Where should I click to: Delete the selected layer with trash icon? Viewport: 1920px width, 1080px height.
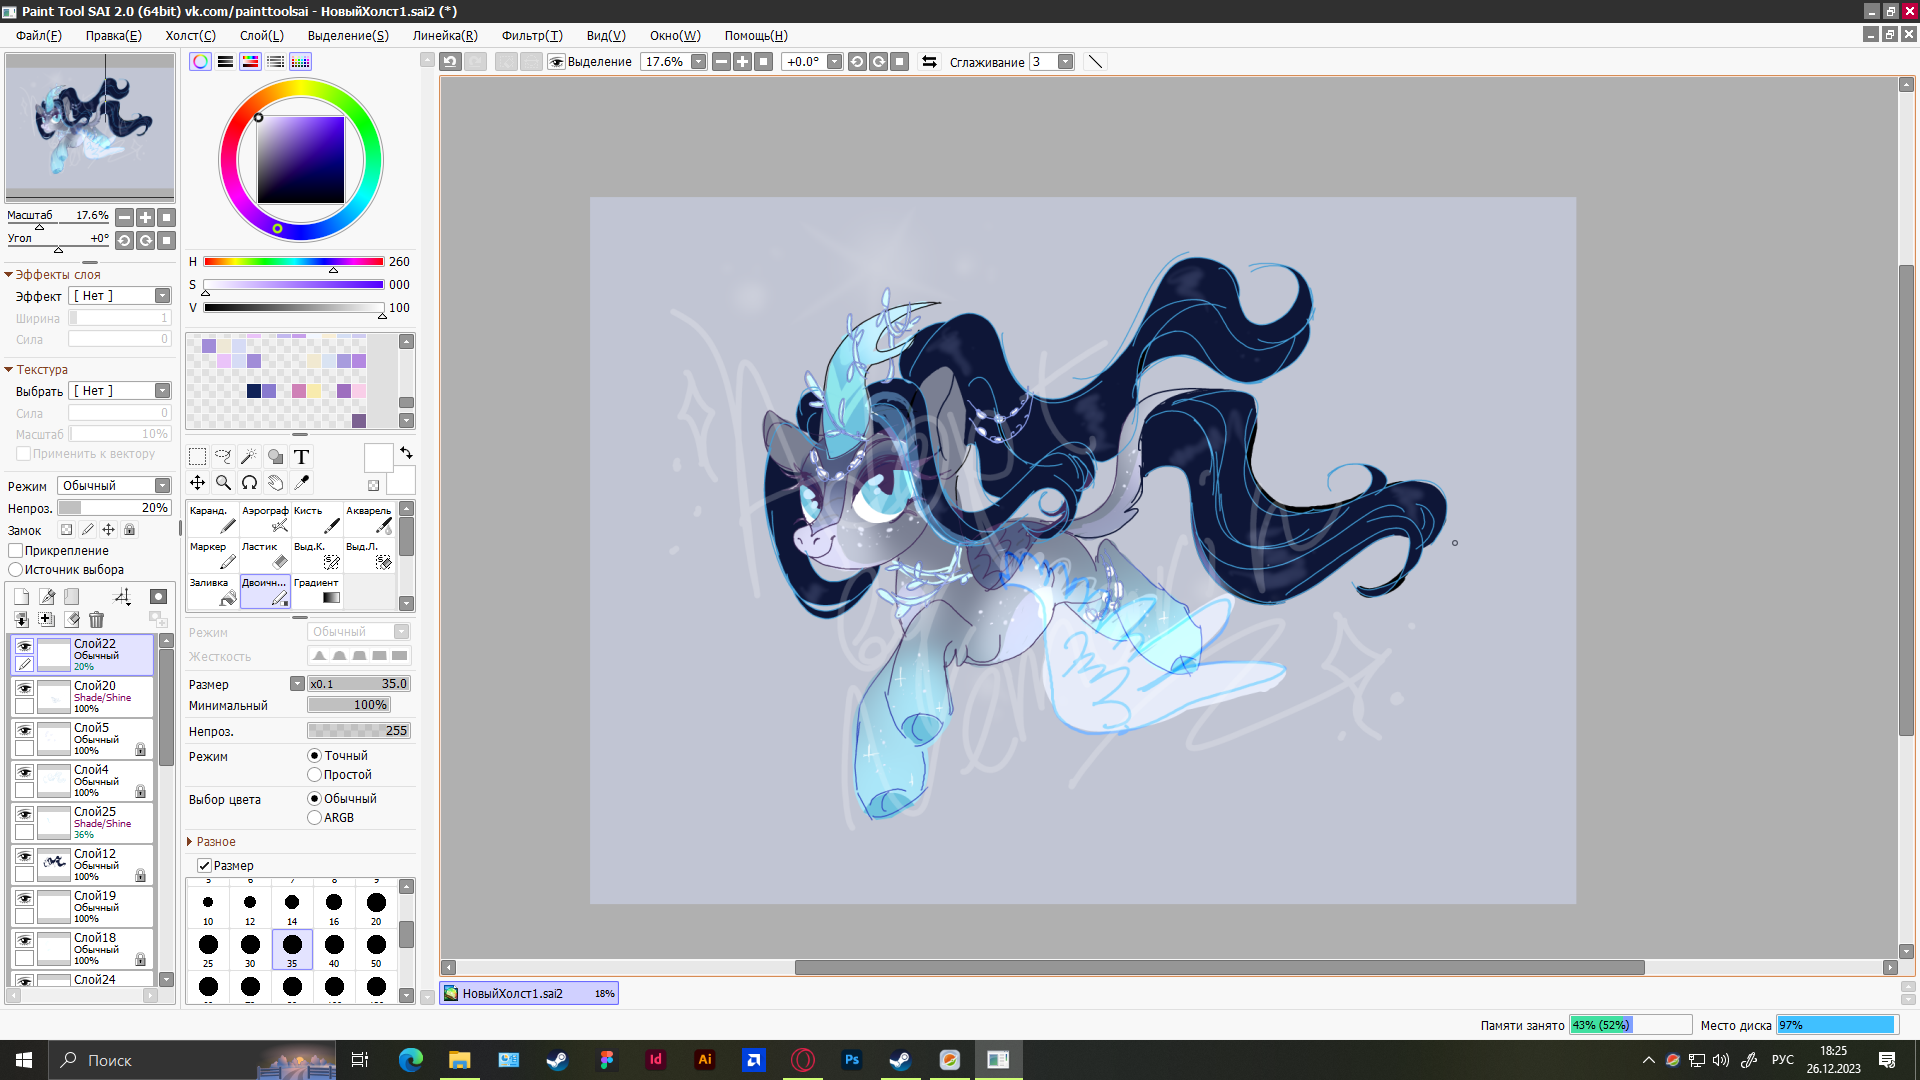96,620
